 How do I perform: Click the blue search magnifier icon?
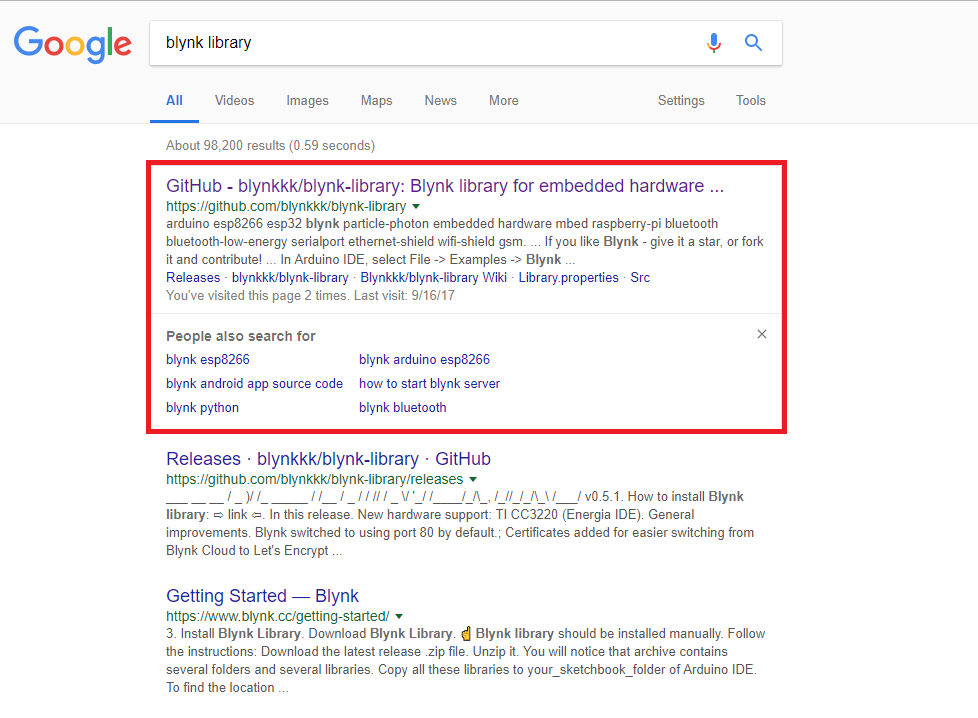coord(754,43)
